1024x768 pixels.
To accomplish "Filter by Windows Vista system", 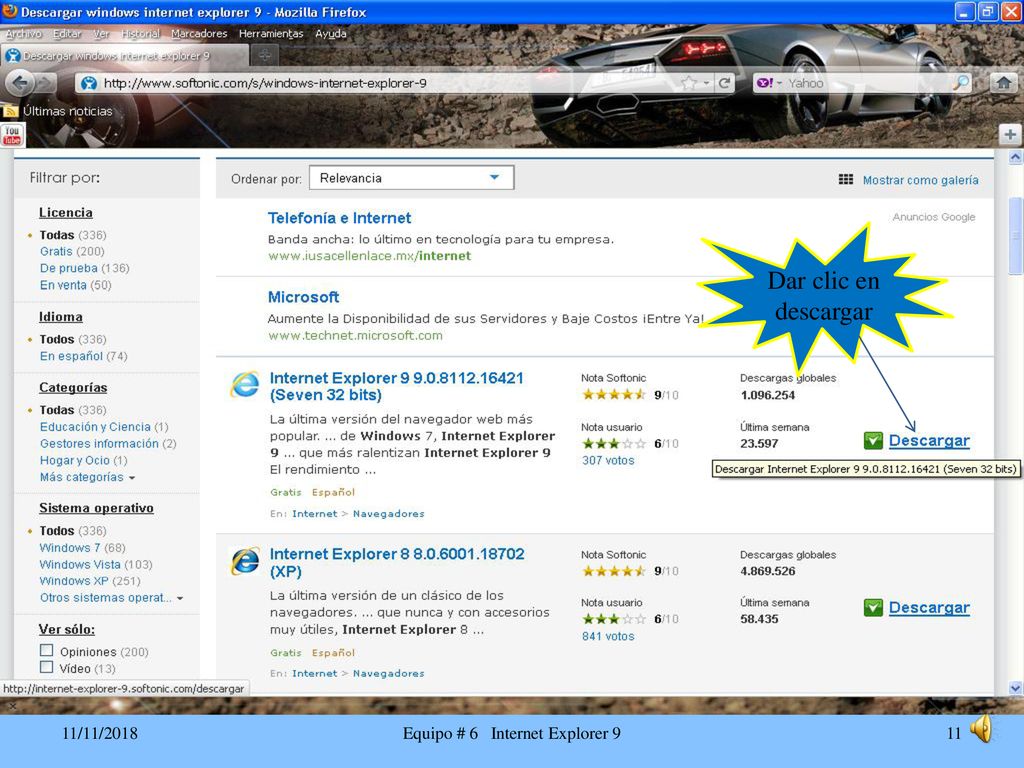I will 80,564.
